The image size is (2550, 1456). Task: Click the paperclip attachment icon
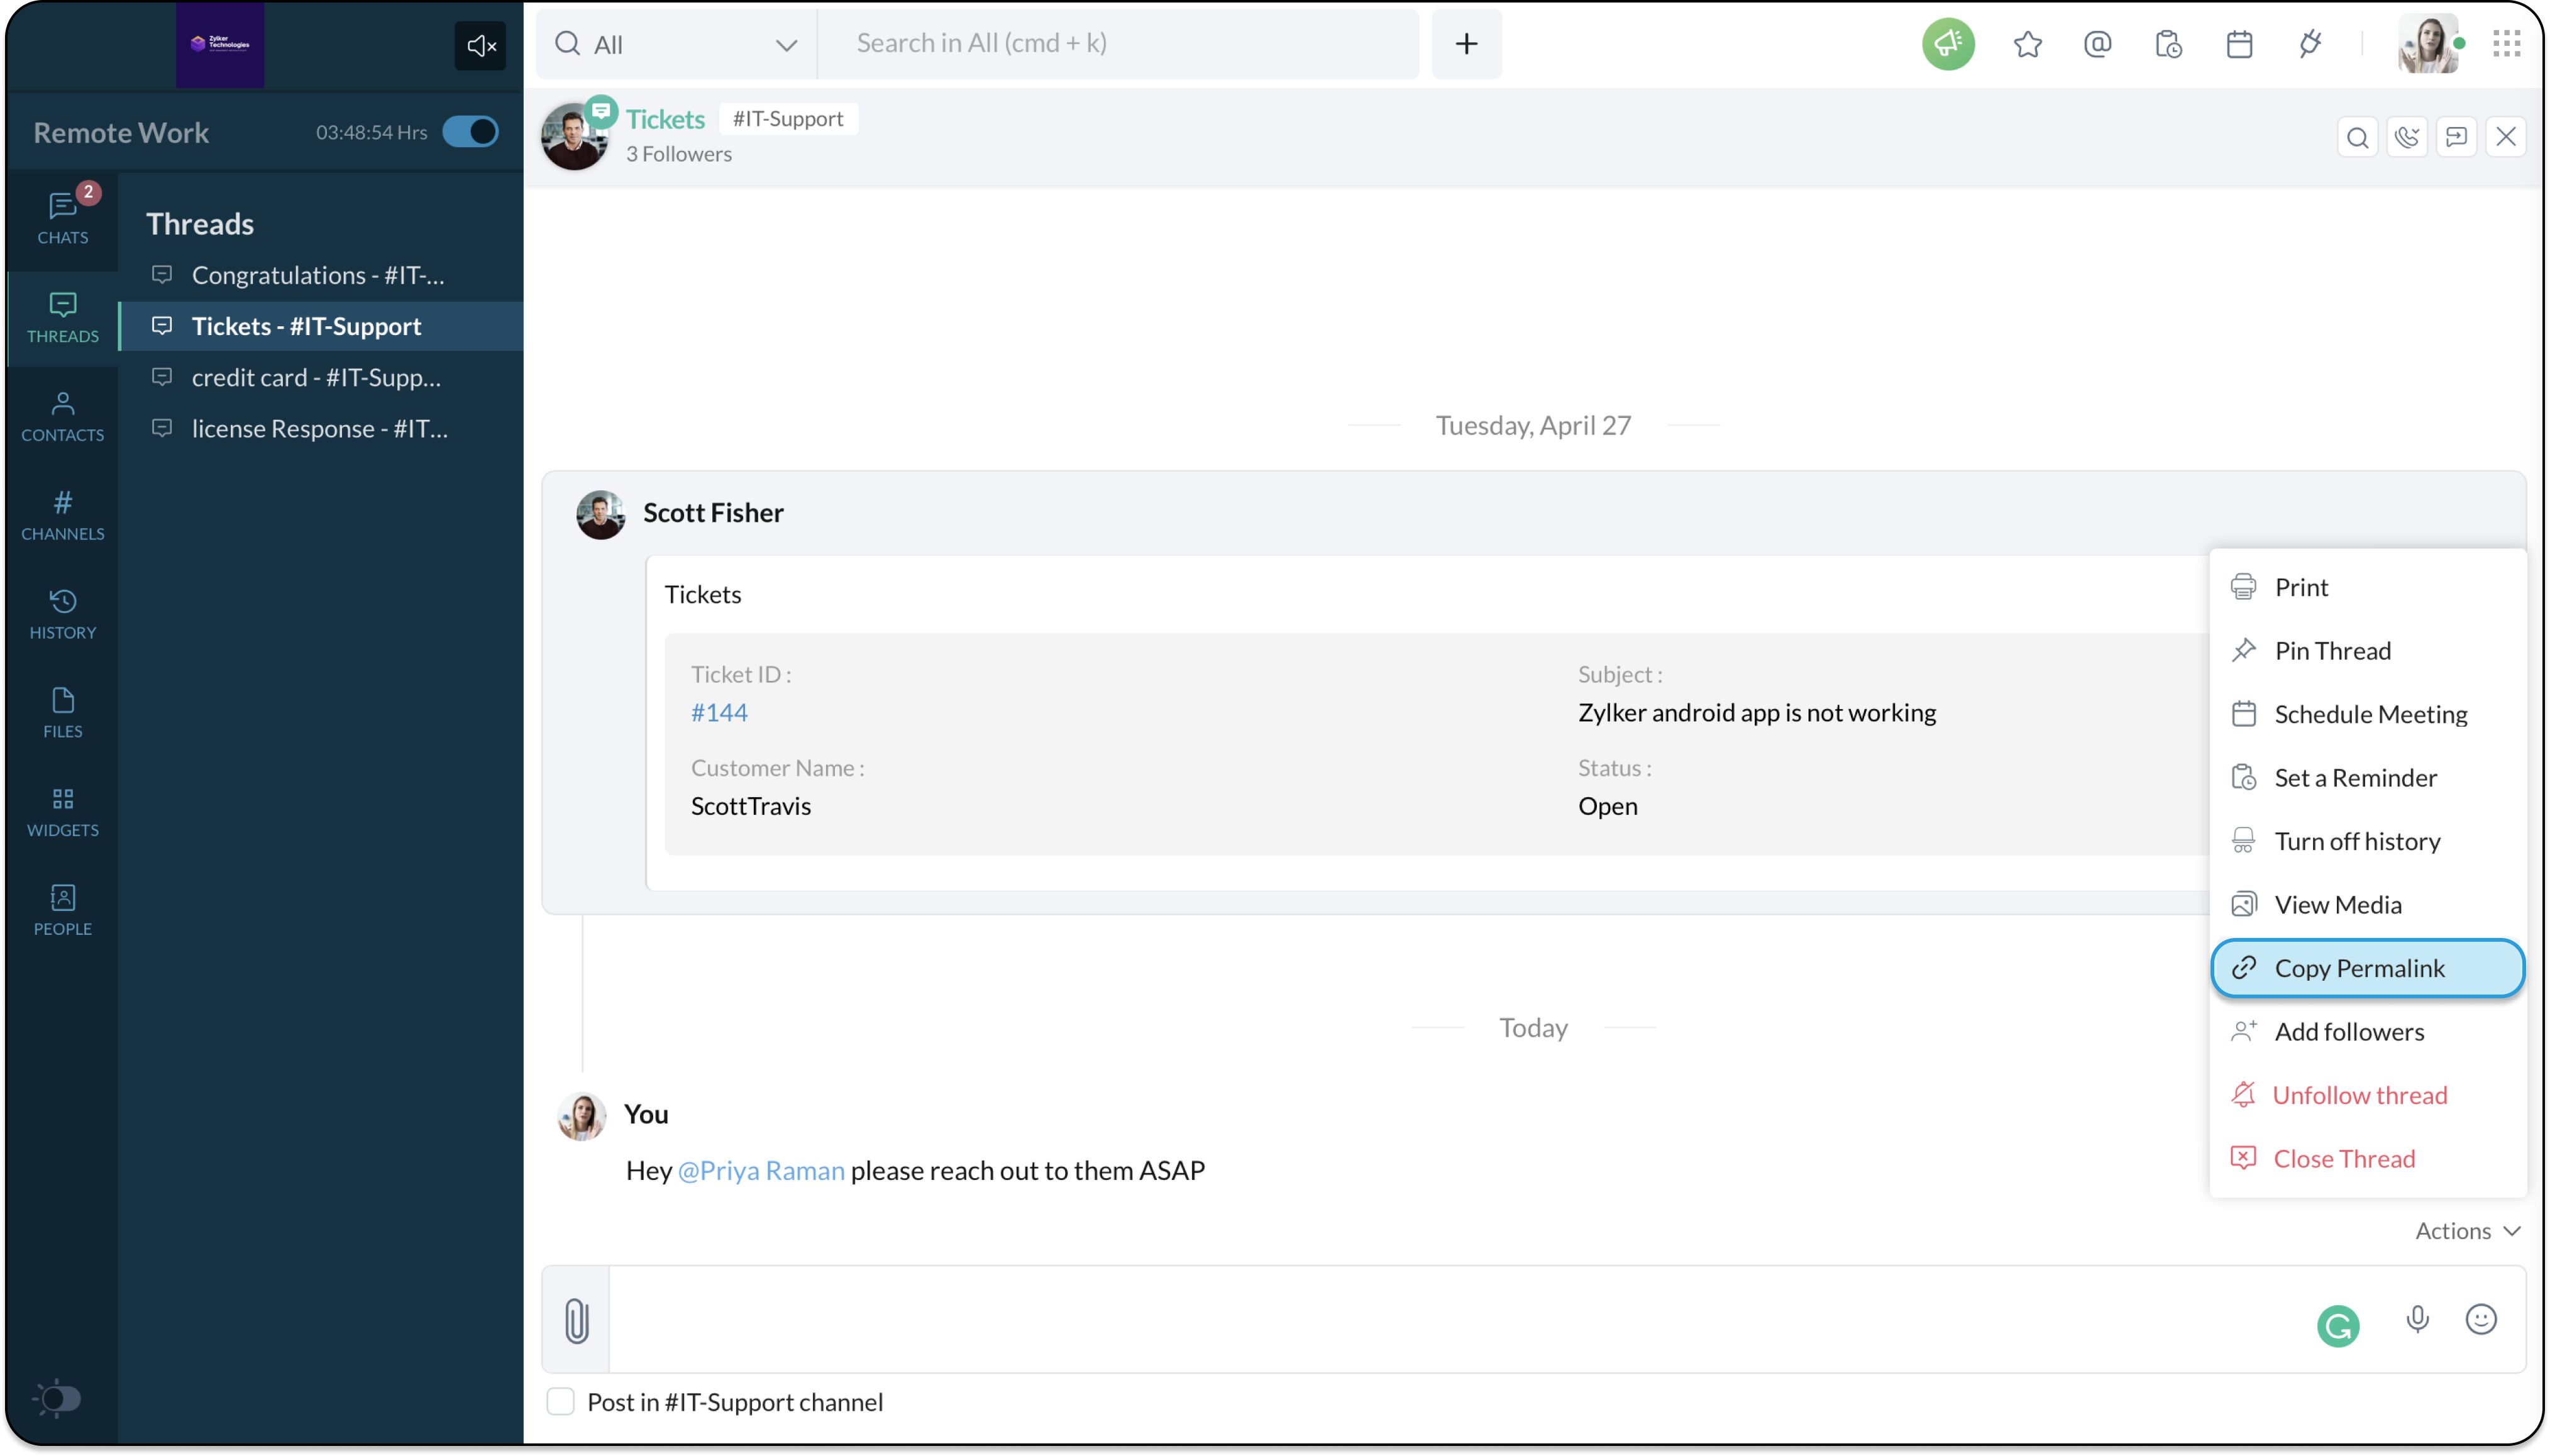[576, 1320]
